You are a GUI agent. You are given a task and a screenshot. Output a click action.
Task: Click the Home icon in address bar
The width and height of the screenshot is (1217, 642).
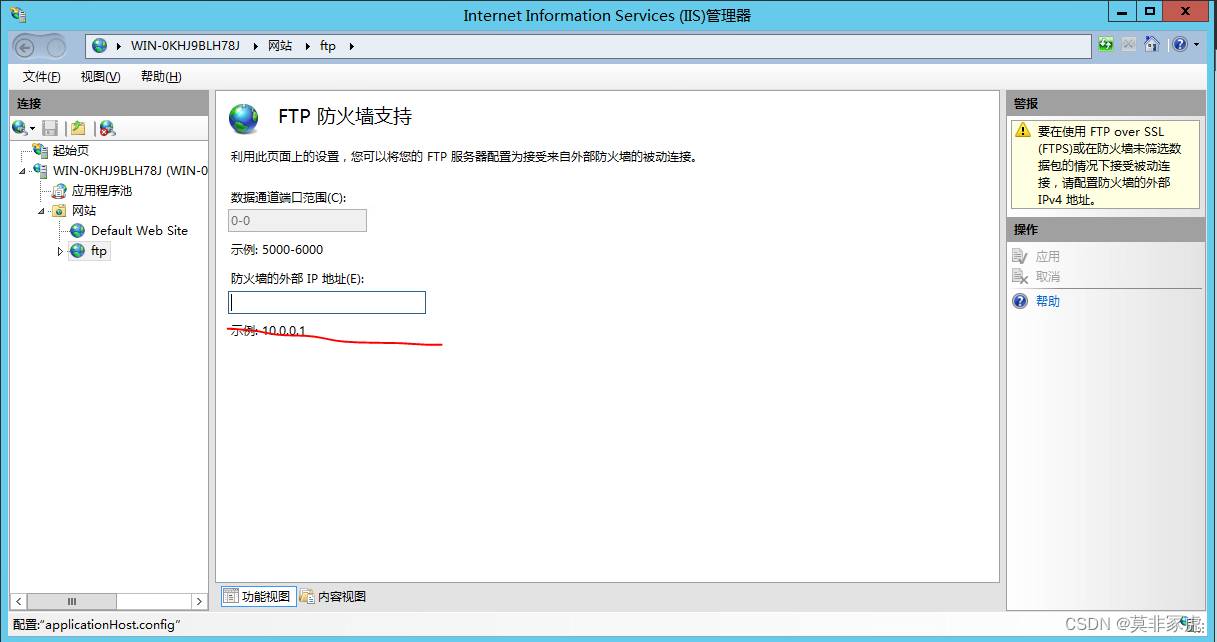pos(1151,45)
